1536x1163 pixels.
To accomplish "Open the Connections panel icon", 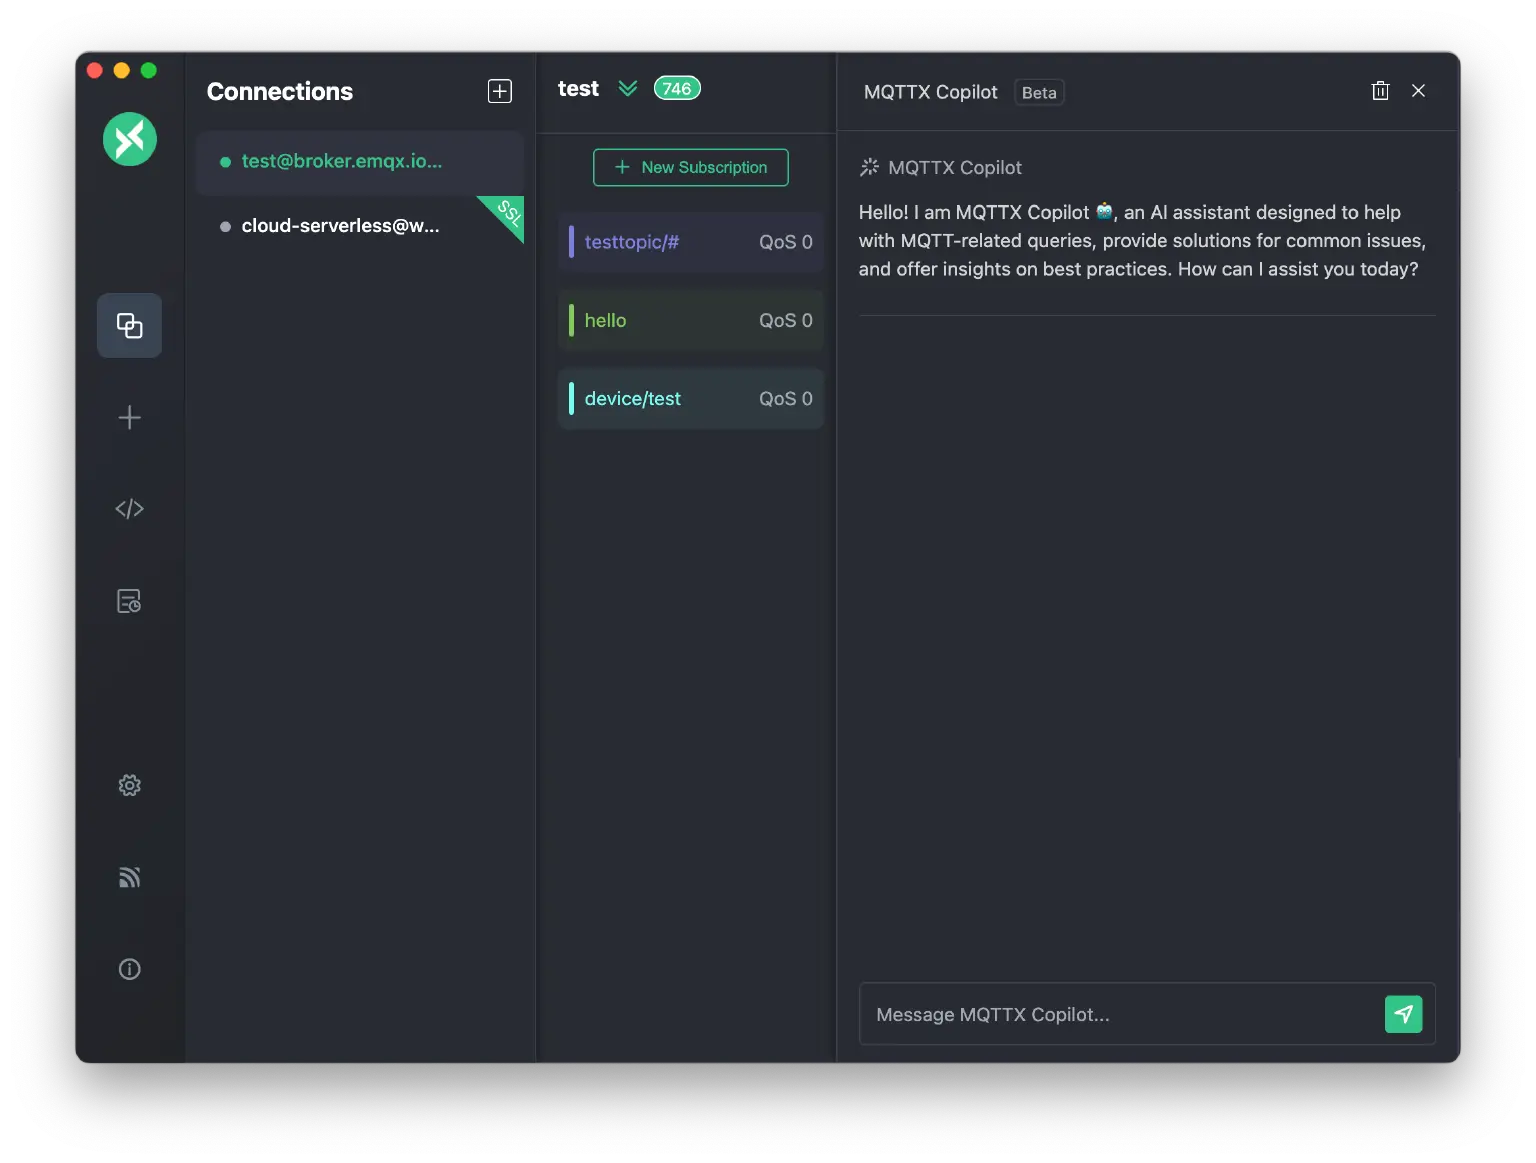I will click(x=129, y=325).
